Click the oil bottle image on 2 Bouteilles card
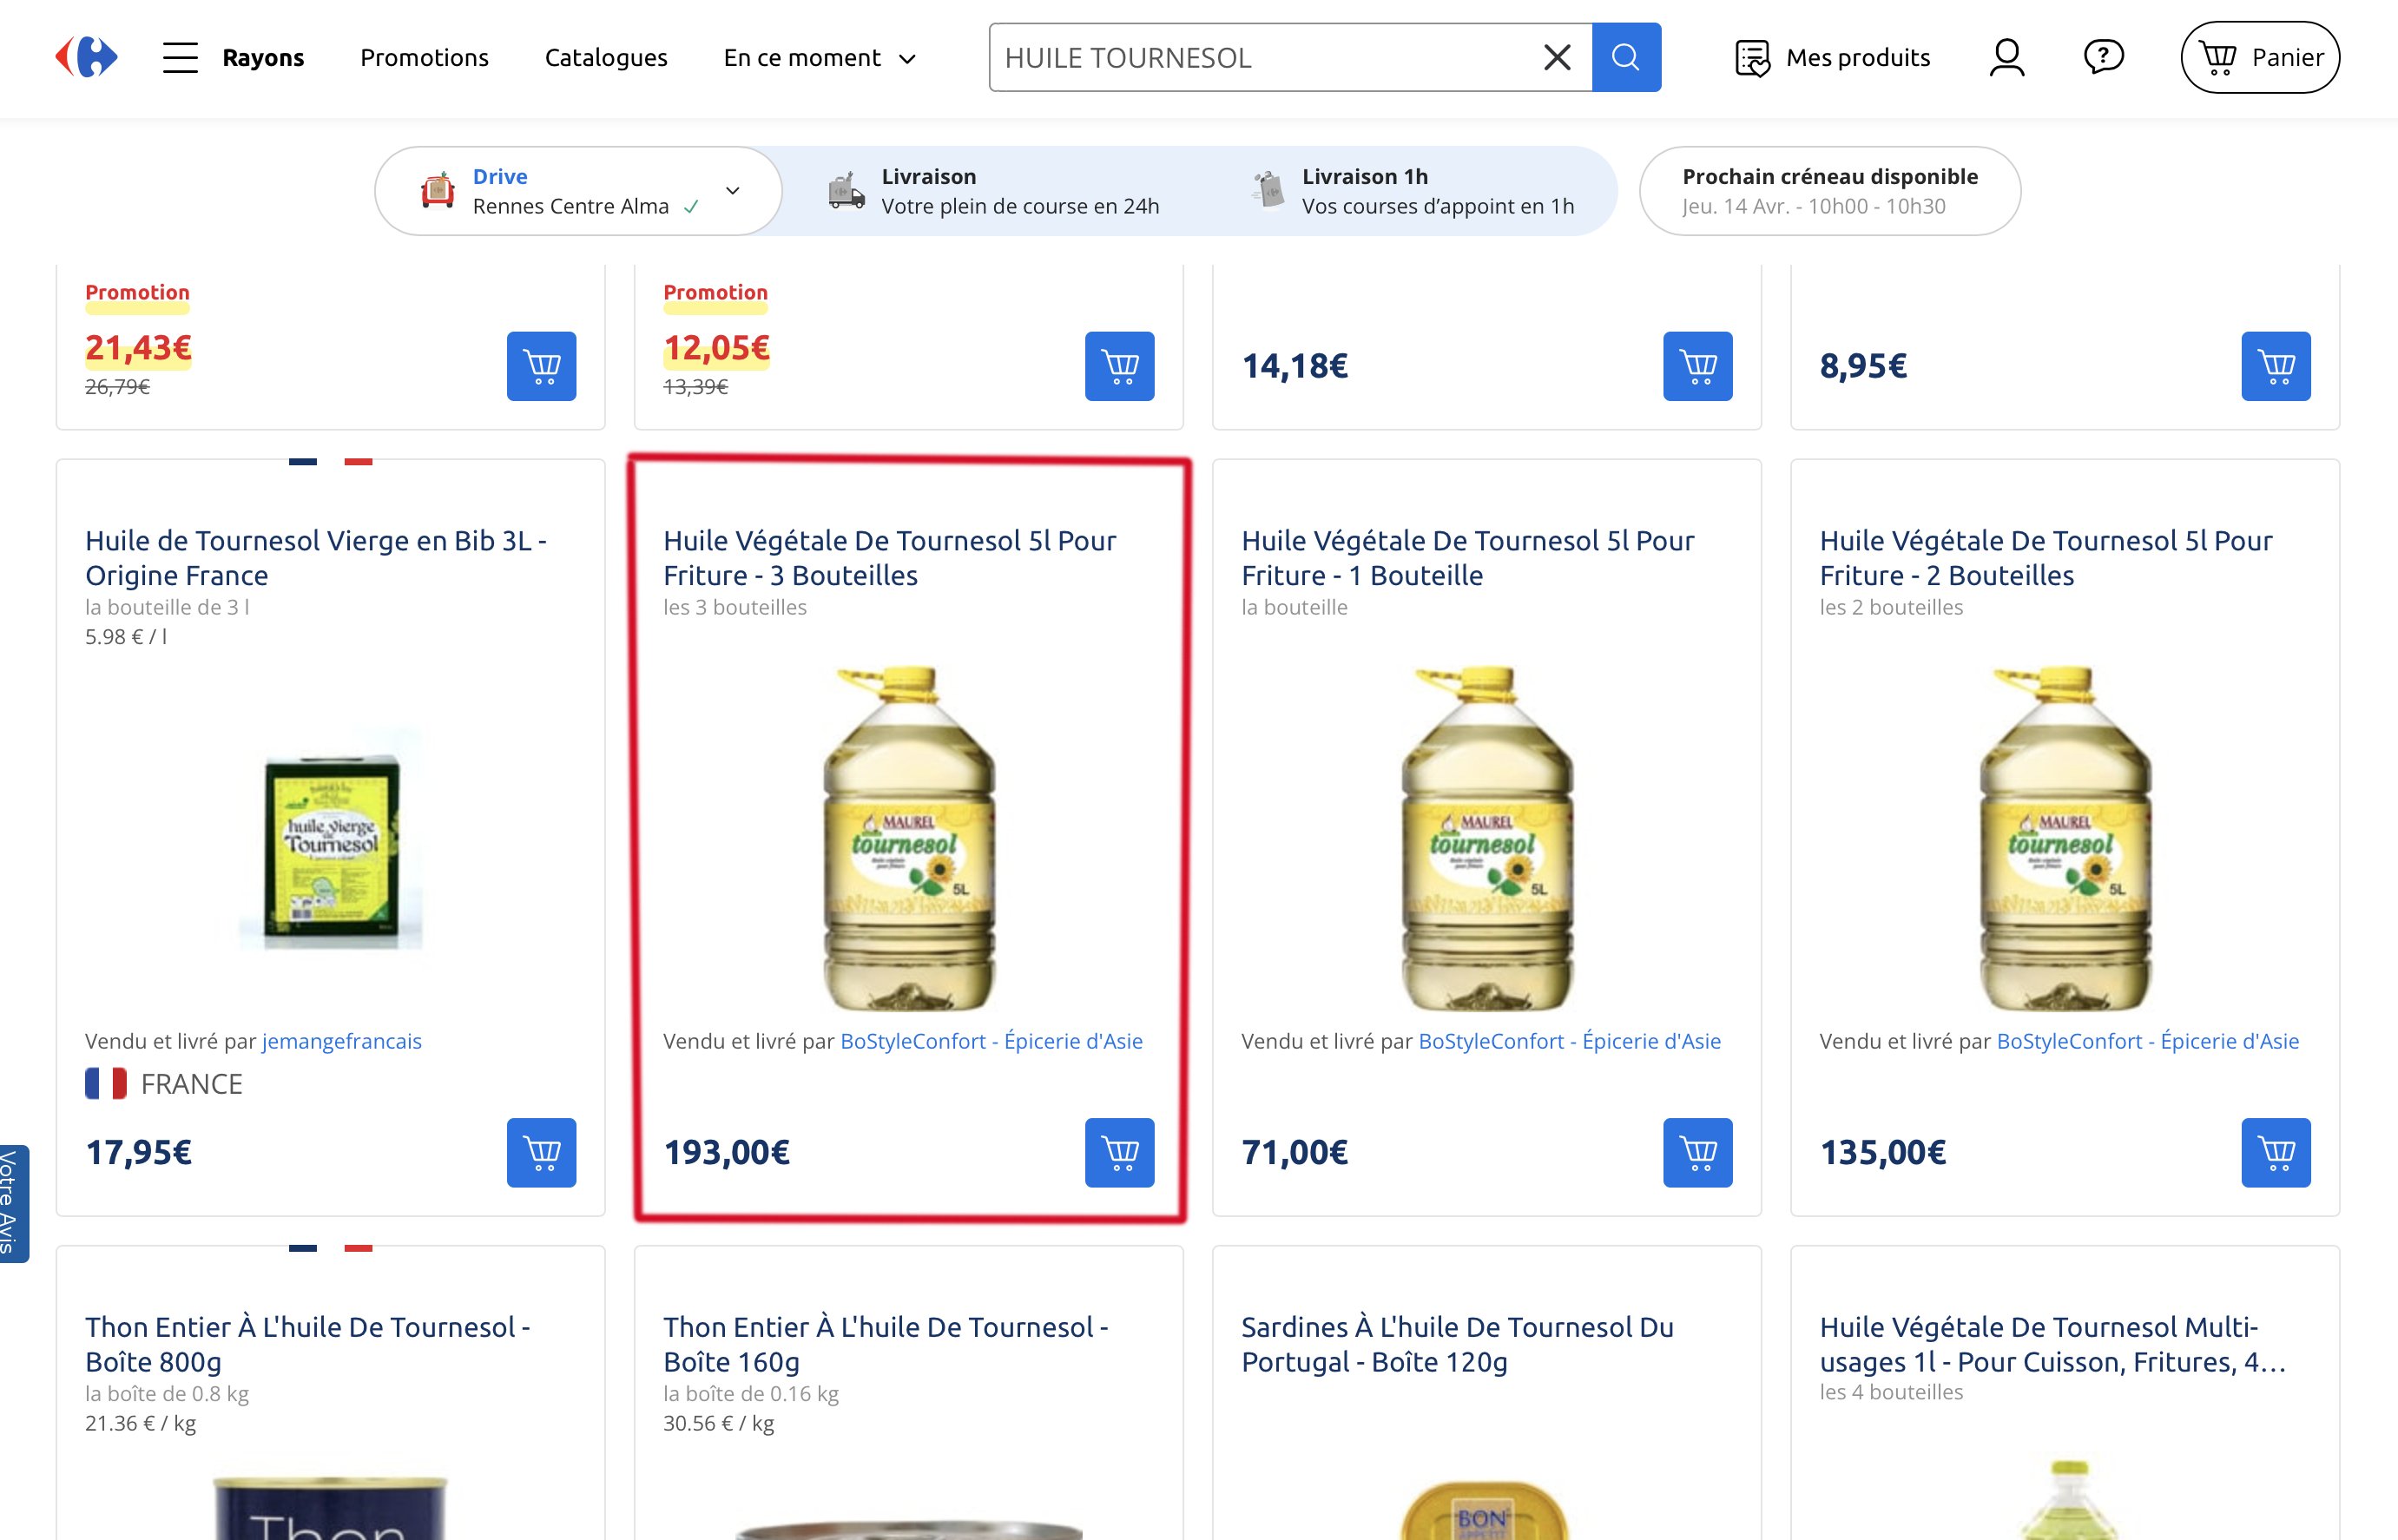 click(2065, 838)
